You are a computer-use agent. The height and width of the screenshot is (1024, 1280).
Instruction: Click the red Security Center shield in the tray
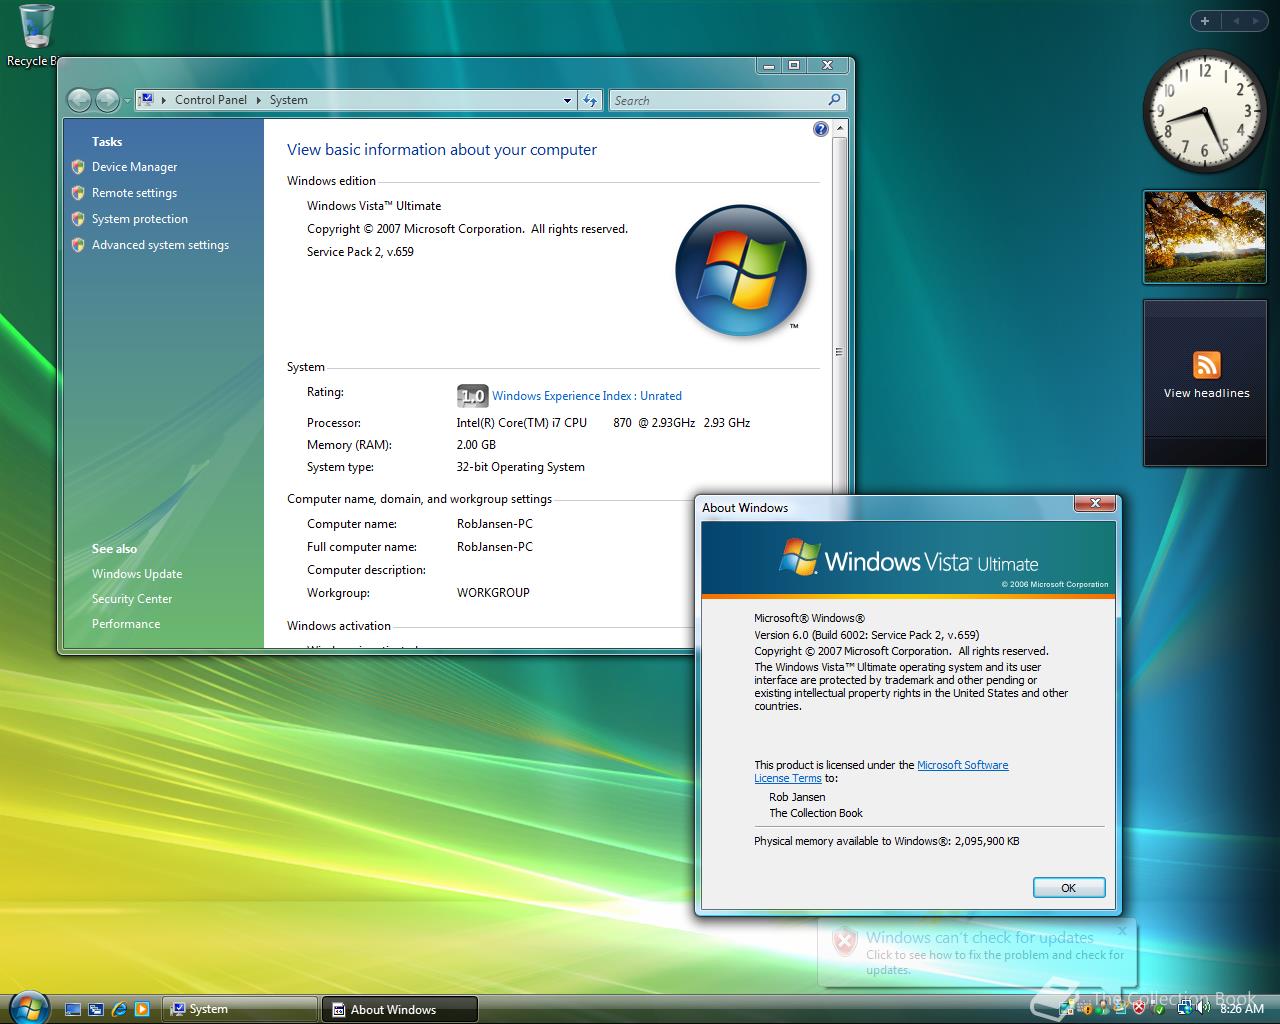pos(1138,1008)
